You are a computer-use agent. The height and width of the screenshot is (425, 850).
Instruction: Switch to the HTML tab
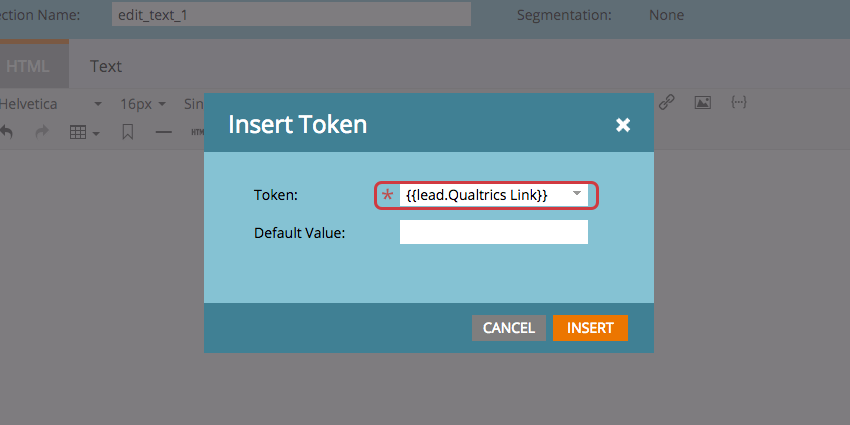pyautogui.click(x=28, y=66)
